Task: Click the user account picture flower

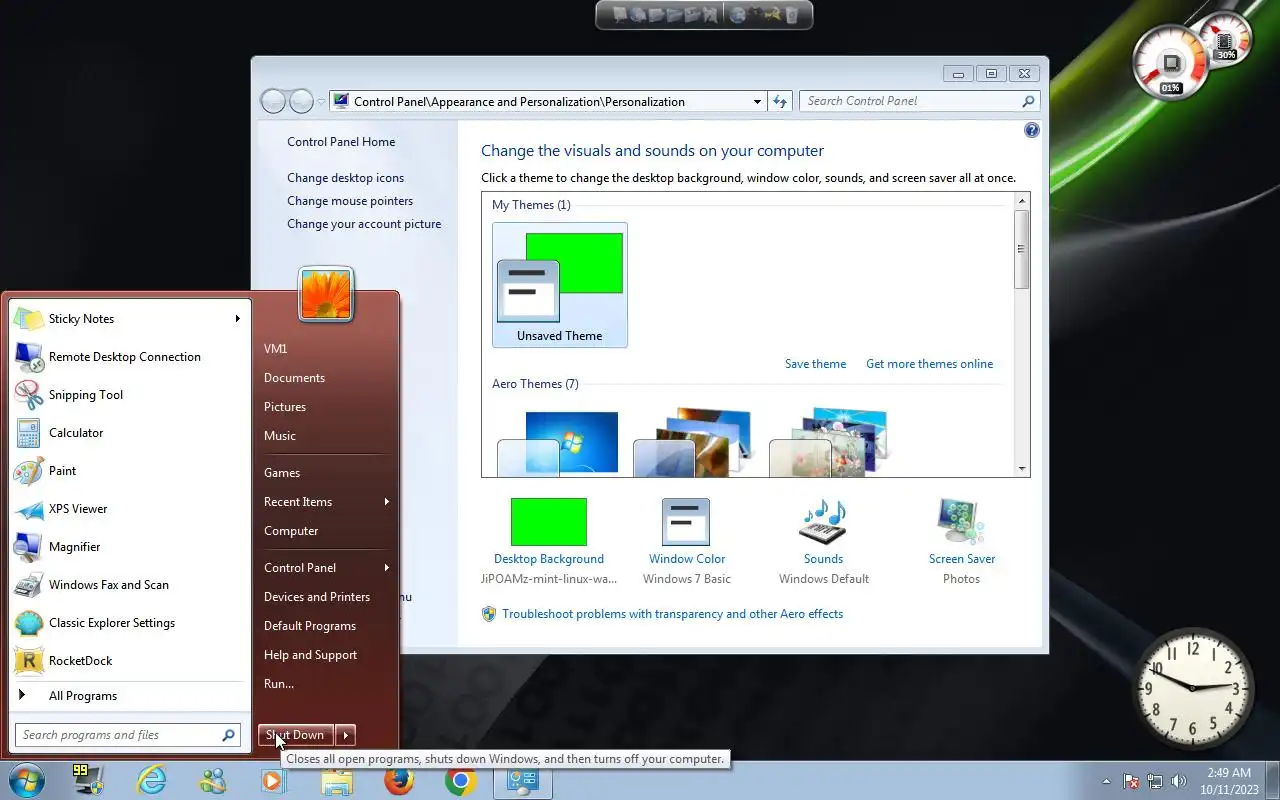Action: [x=326, y=294]
